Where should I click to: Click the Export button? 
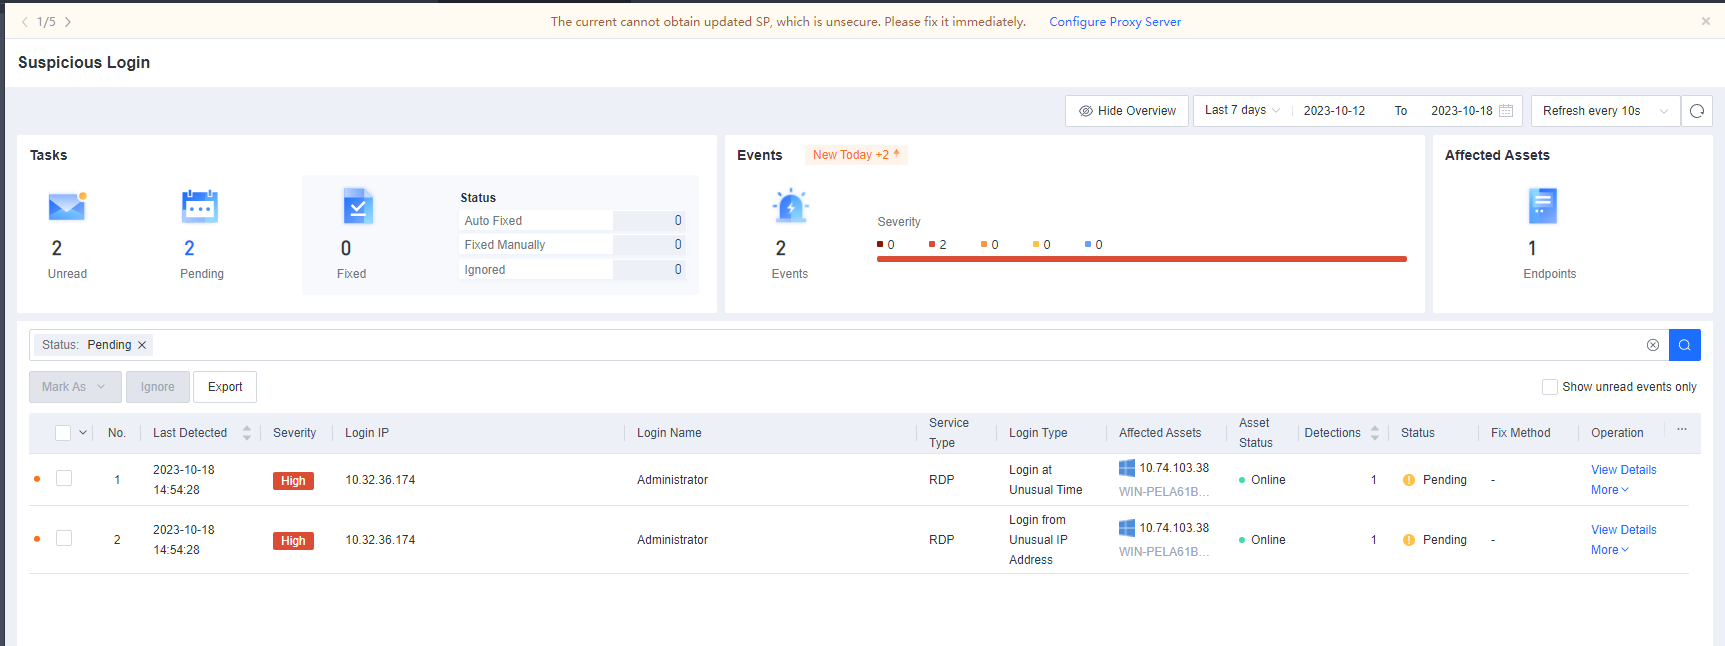tap(225, 387)
